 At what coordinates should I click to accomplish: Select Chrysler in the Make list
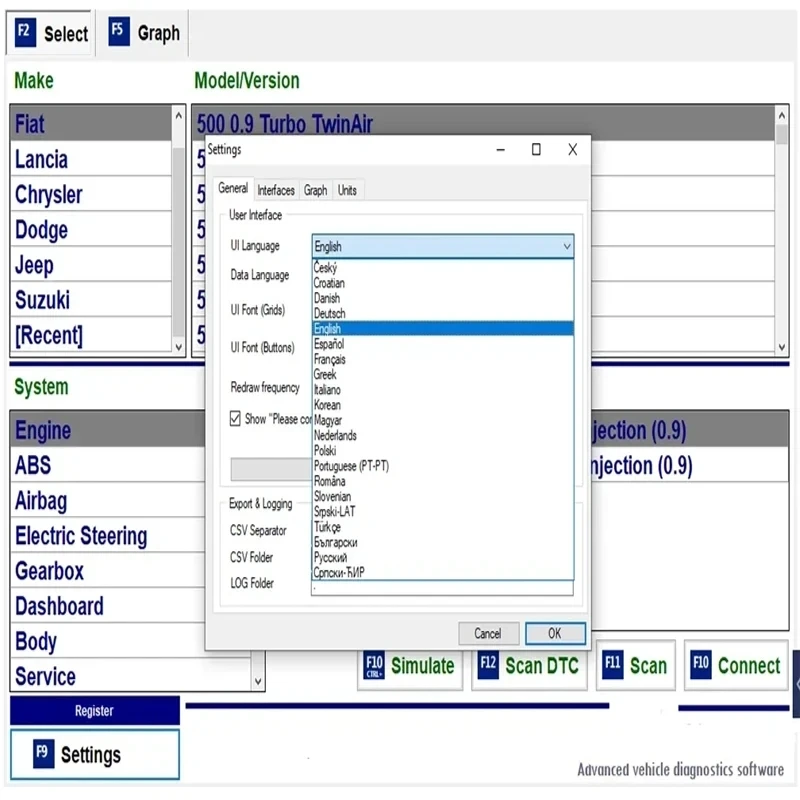91,194
